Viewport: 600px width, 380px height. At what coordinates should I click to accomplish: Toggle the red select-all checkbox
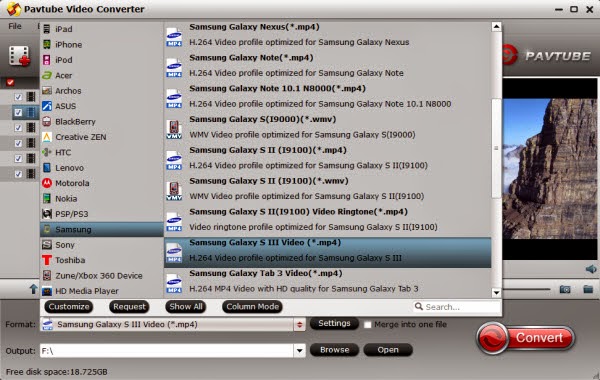(10, 82)
